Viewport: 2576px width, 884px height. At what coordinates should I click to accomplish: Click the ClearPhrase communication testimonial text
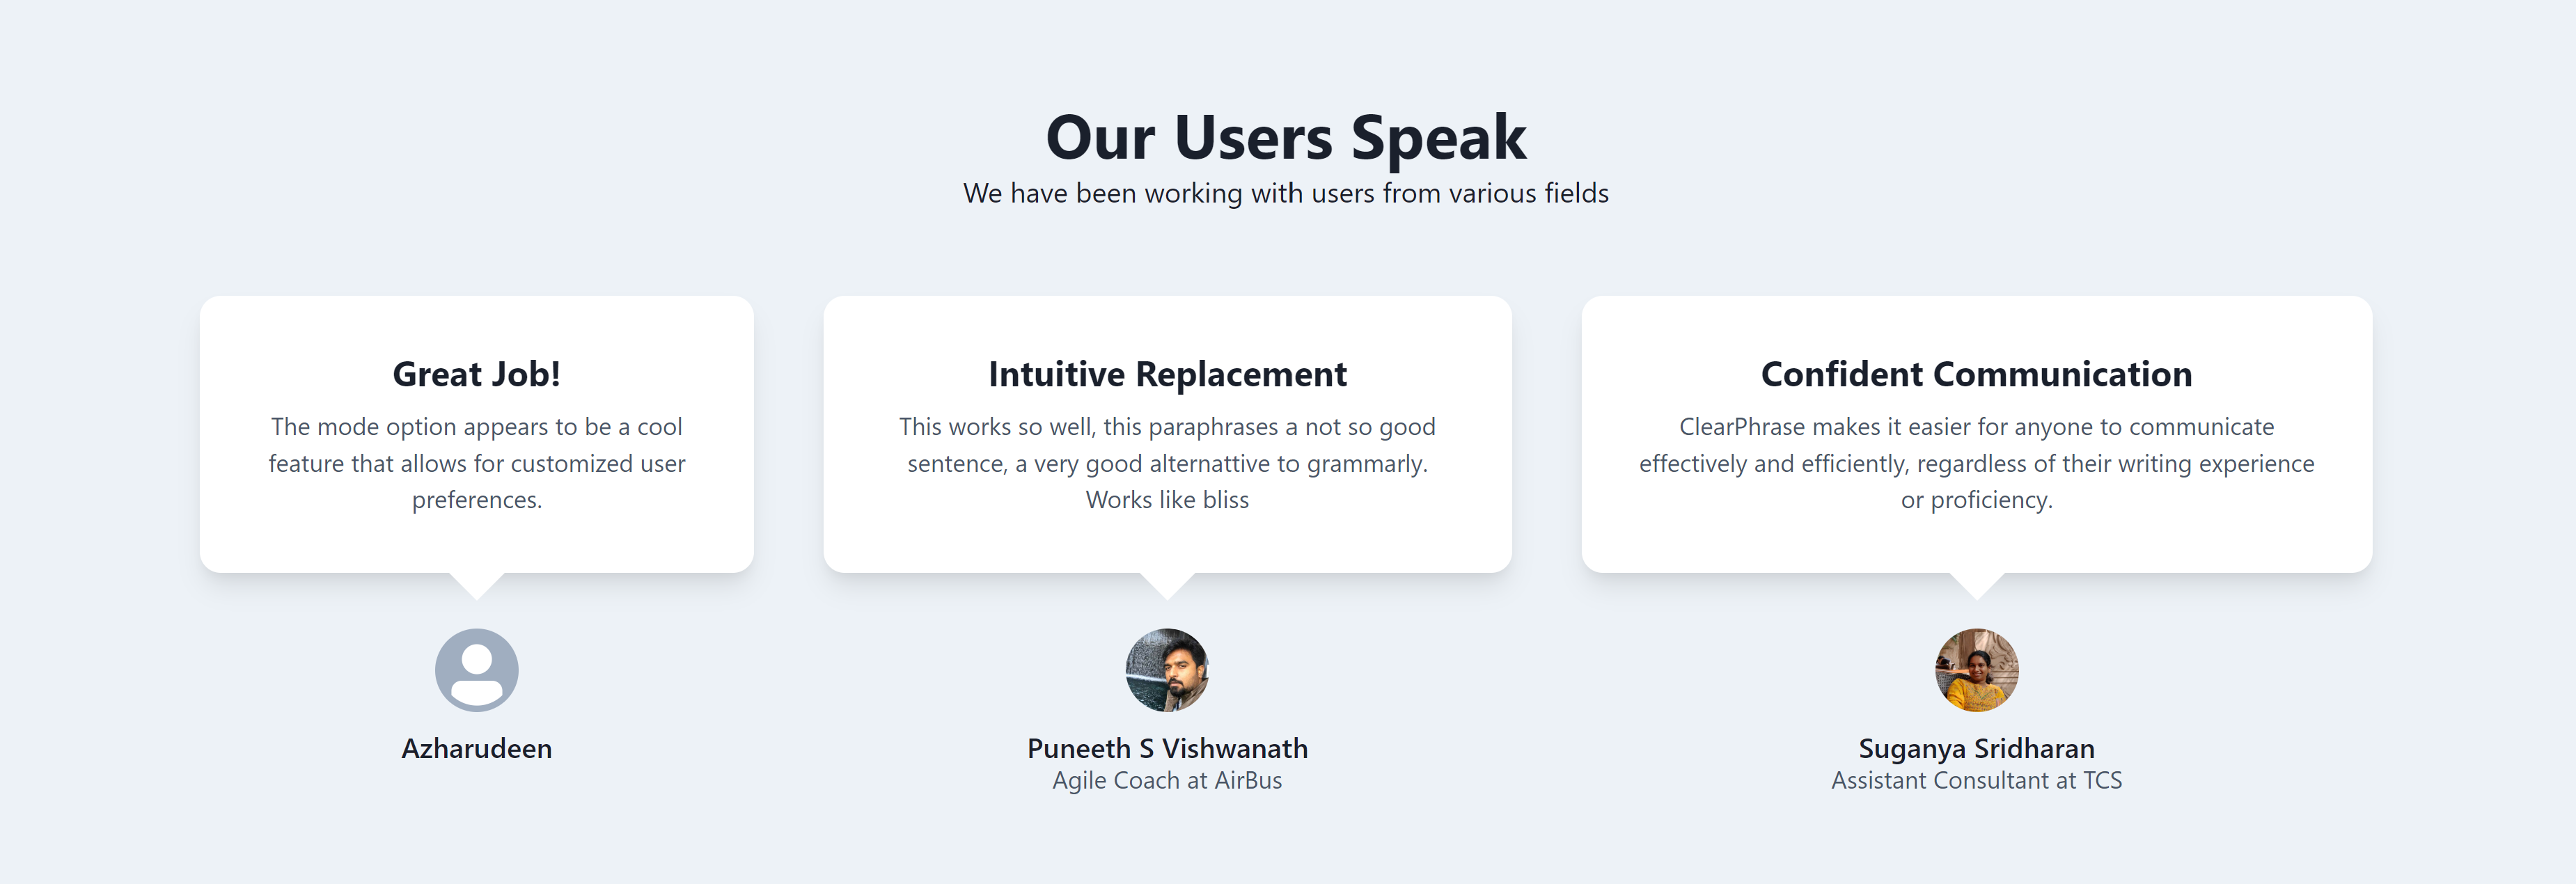[1976, 463]
